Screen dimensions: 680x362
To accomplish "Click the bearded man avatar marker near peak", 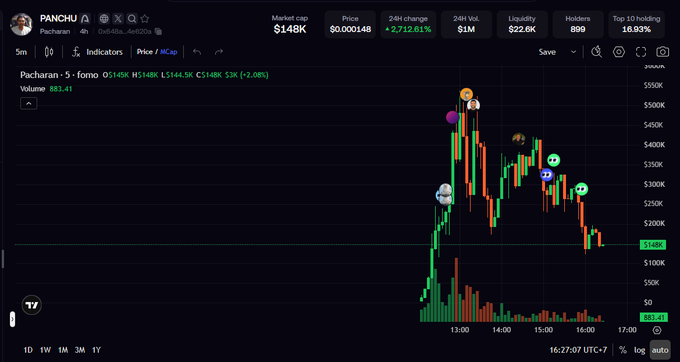I will click(473, 104).
